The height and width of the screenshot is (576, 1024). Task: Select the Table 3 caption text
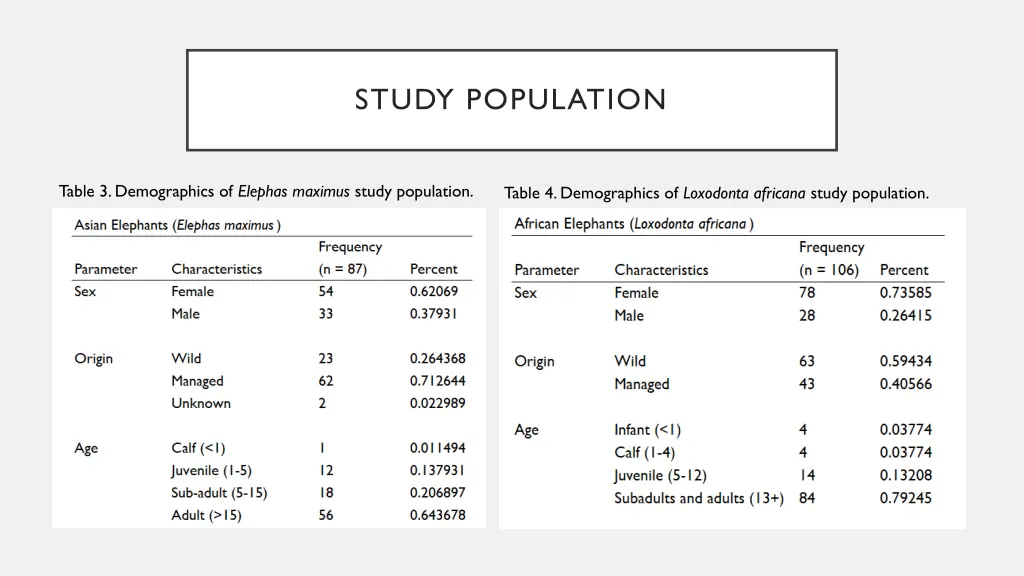(266, 191)
